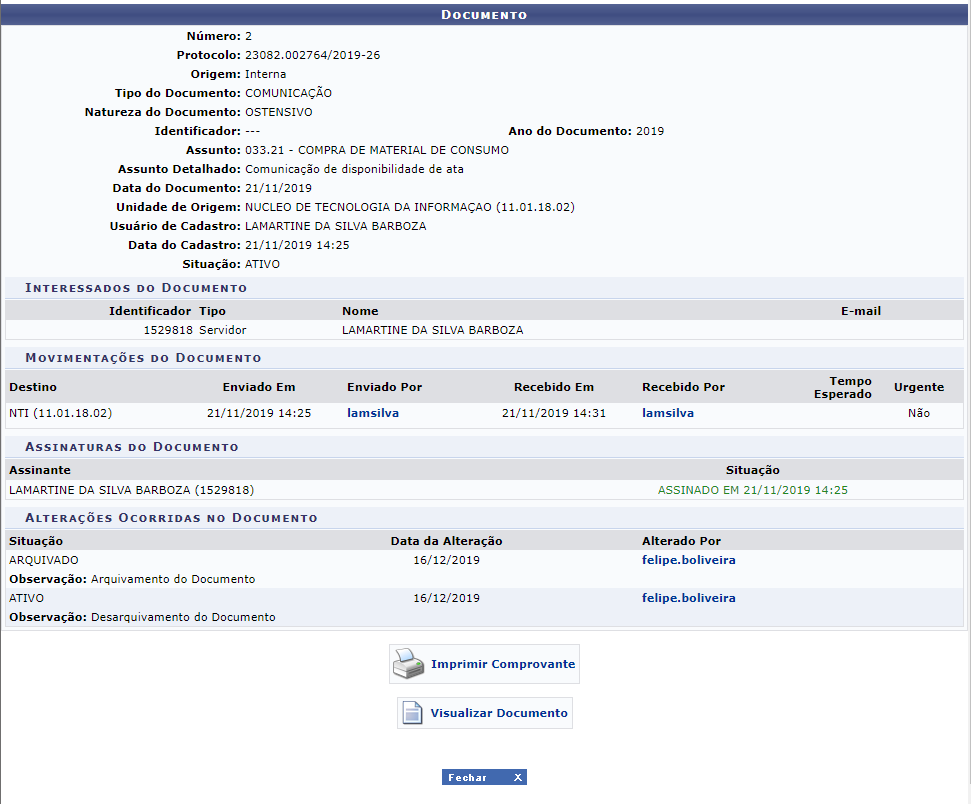
Task: Click the Assinaturas do Documento section header
Action: coord(132,447)
